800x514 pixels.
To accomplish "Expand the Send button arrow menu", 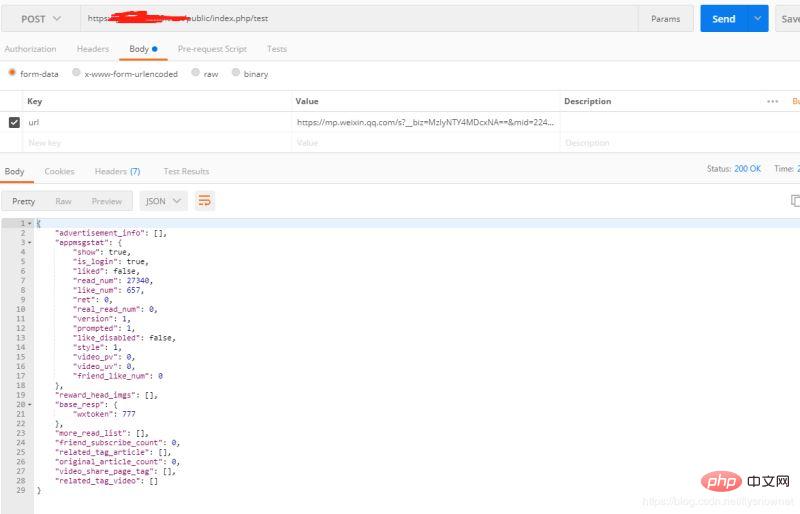I will (758, 19).
